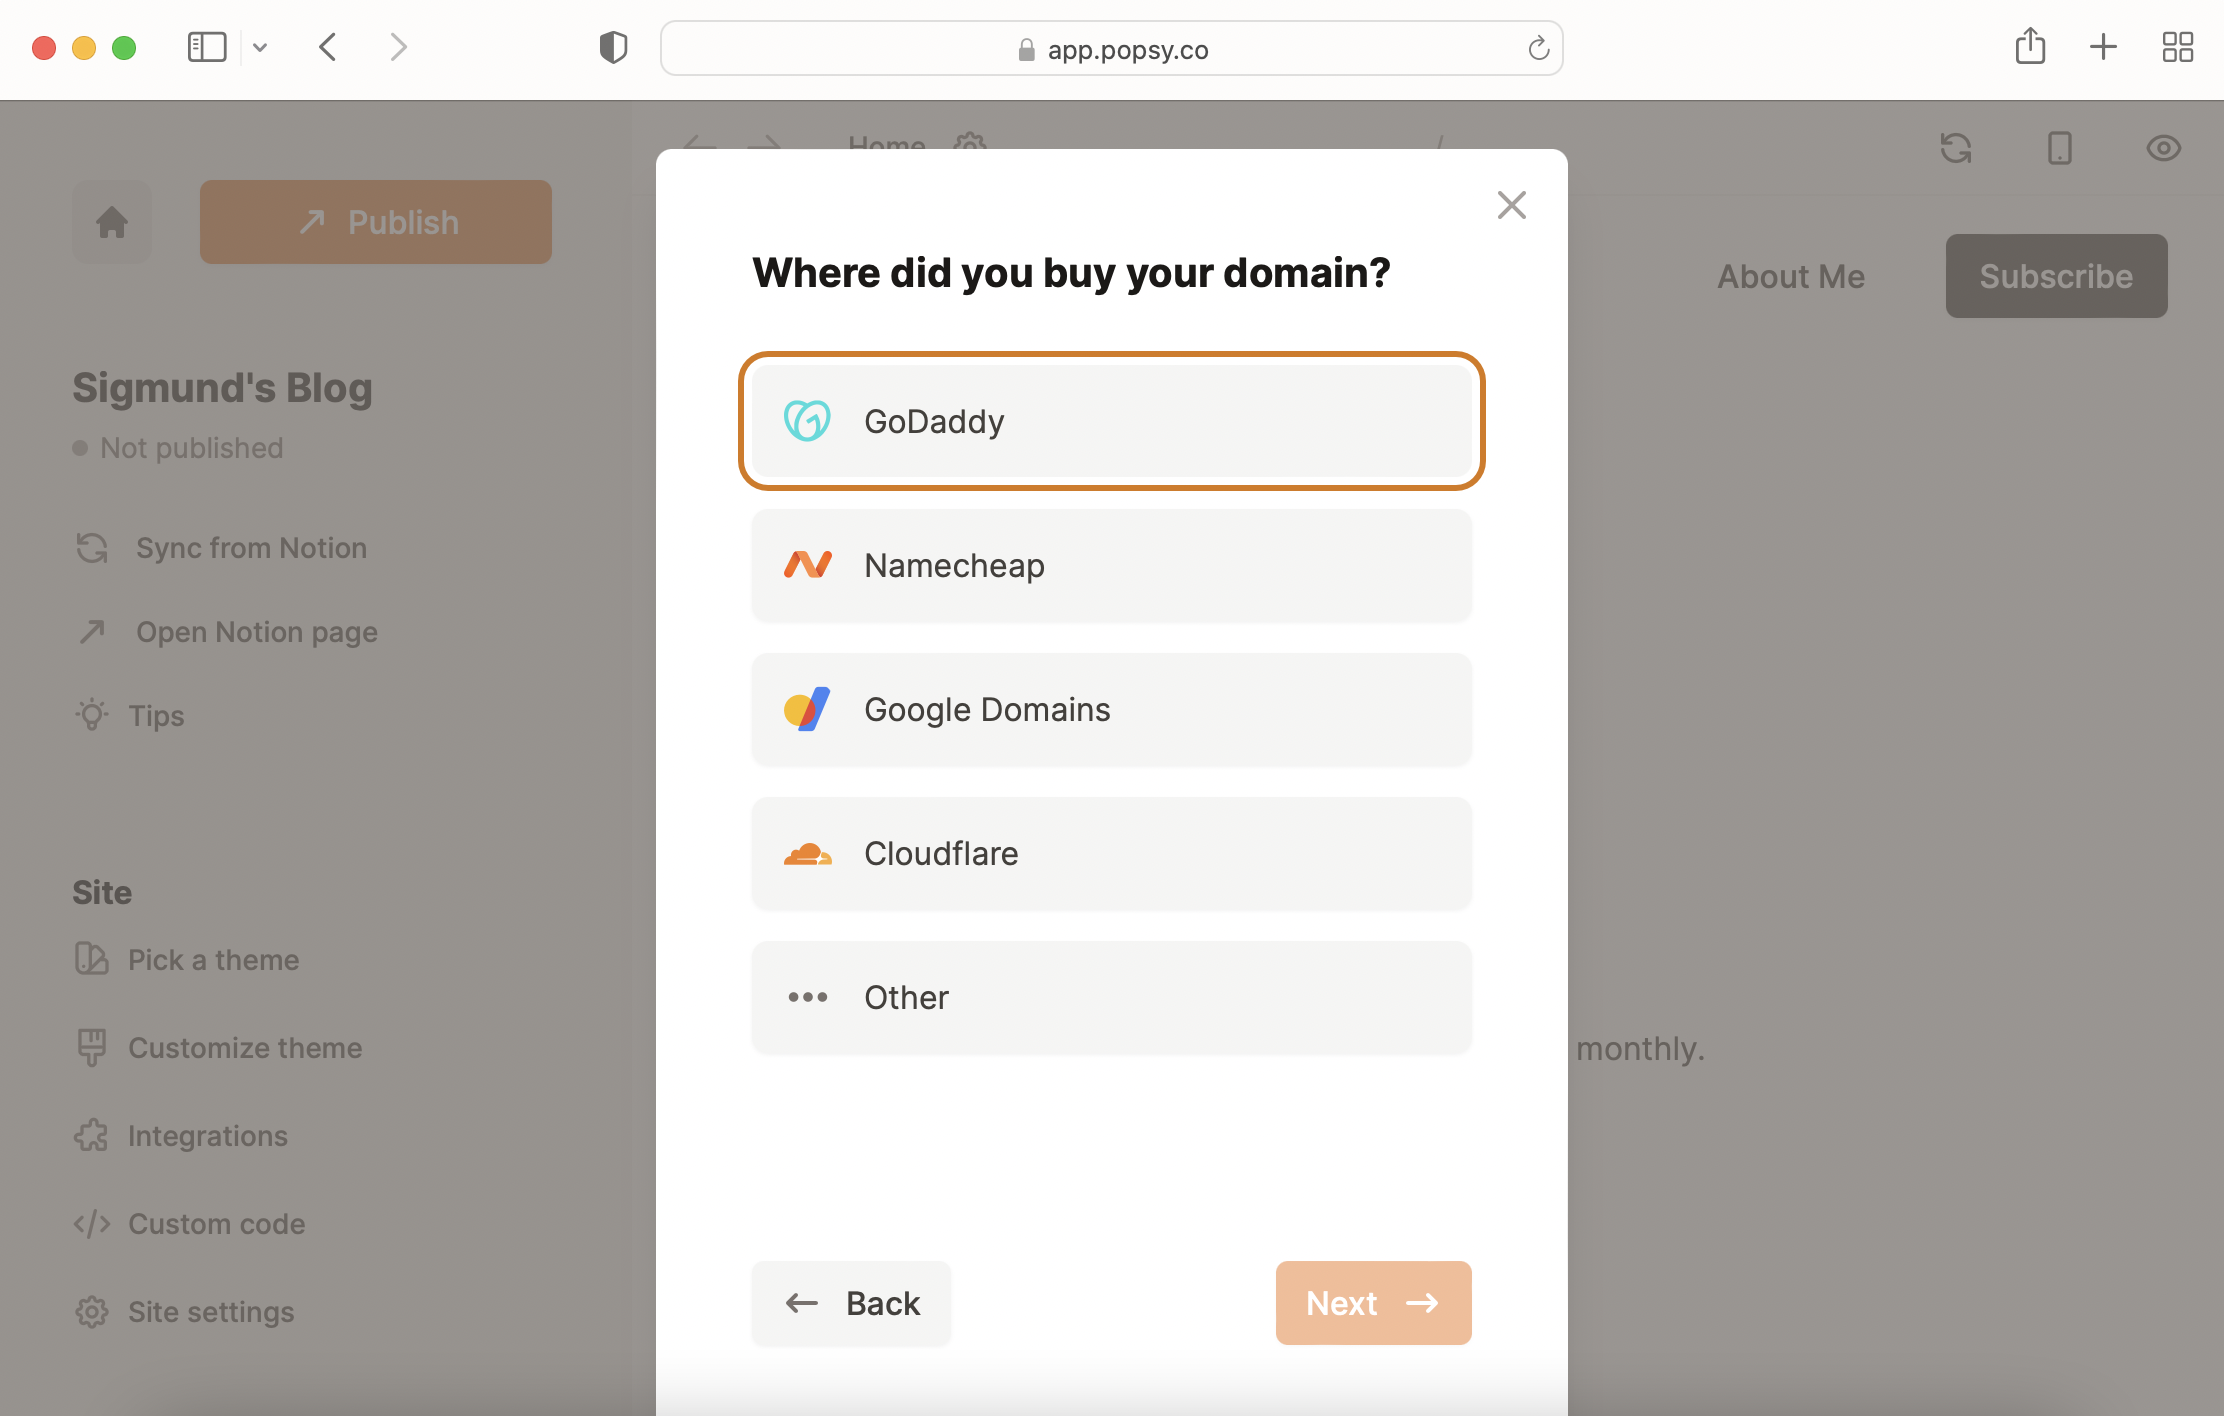This screenshot has width=2224, height=1416.
Task: Go Back to previous step
Action: [851, 1302]
